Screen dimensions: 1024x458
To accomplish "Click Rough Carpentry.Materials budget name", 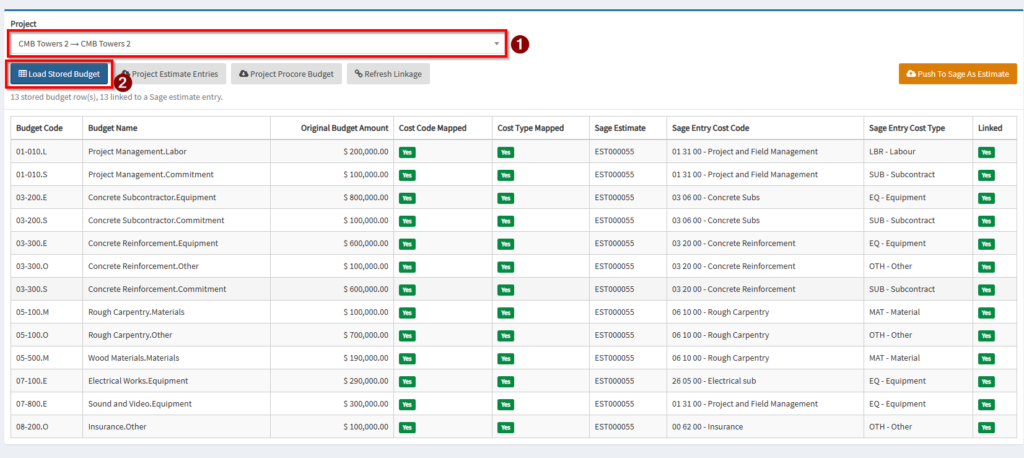I will pyautogui.click(x=136, y=312).
